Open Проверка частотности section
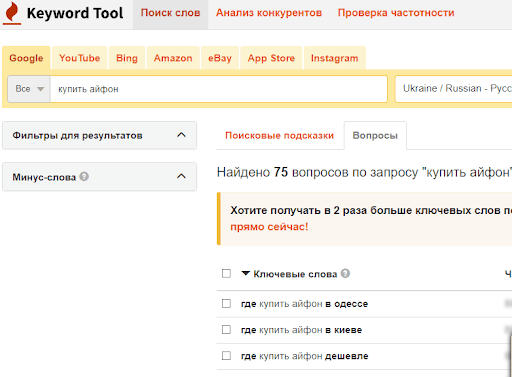Viewport: 512px width, 377px height. 396,13
